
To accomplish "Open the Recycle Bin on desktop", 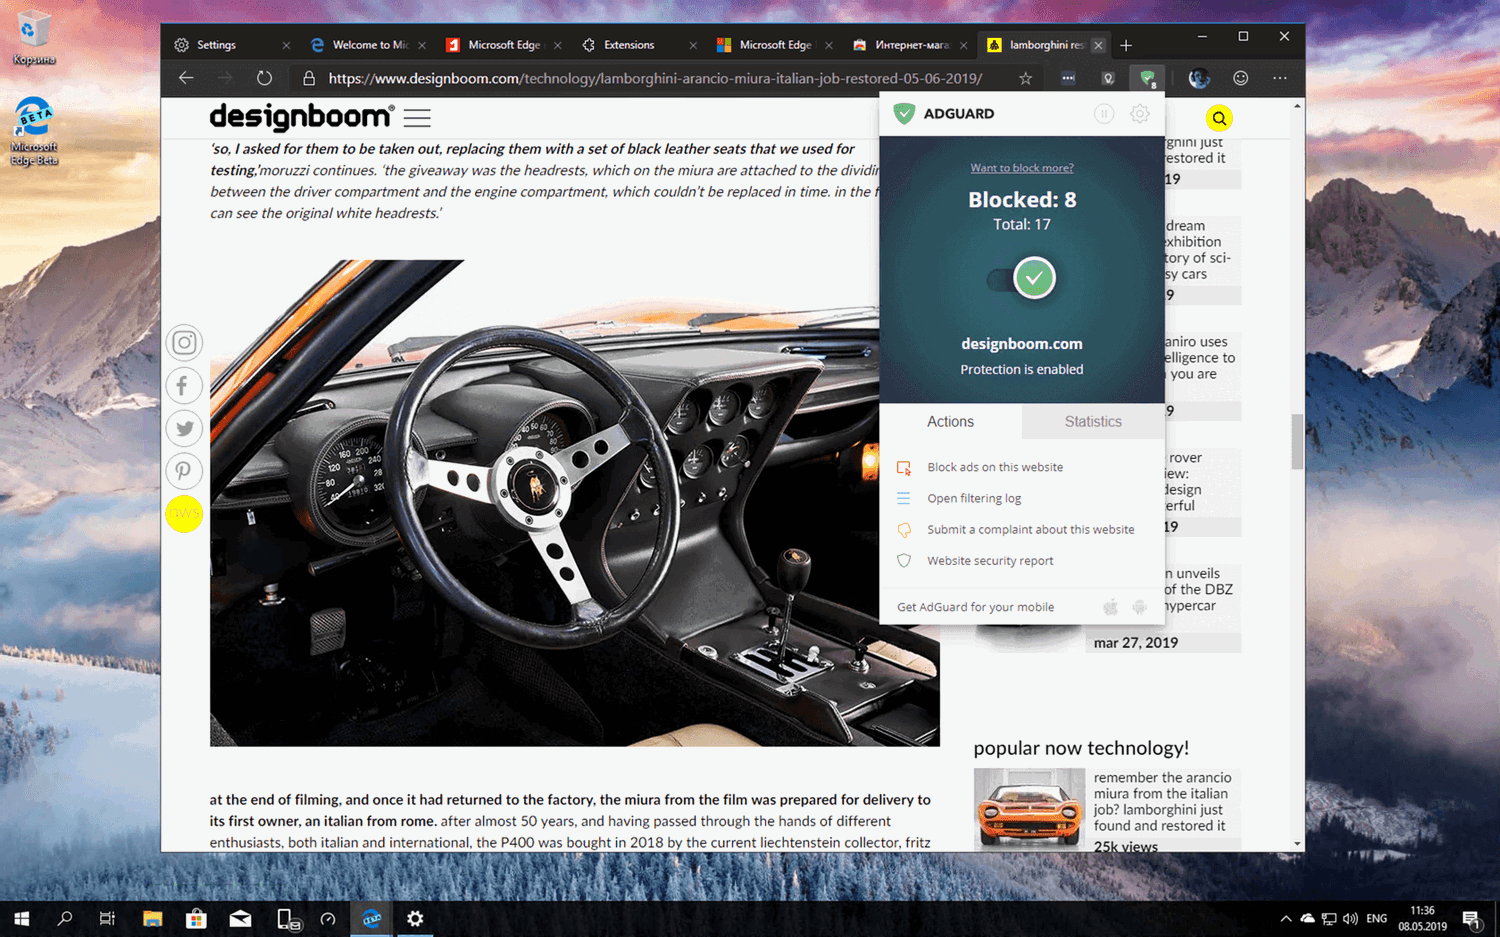I will 34,38.
